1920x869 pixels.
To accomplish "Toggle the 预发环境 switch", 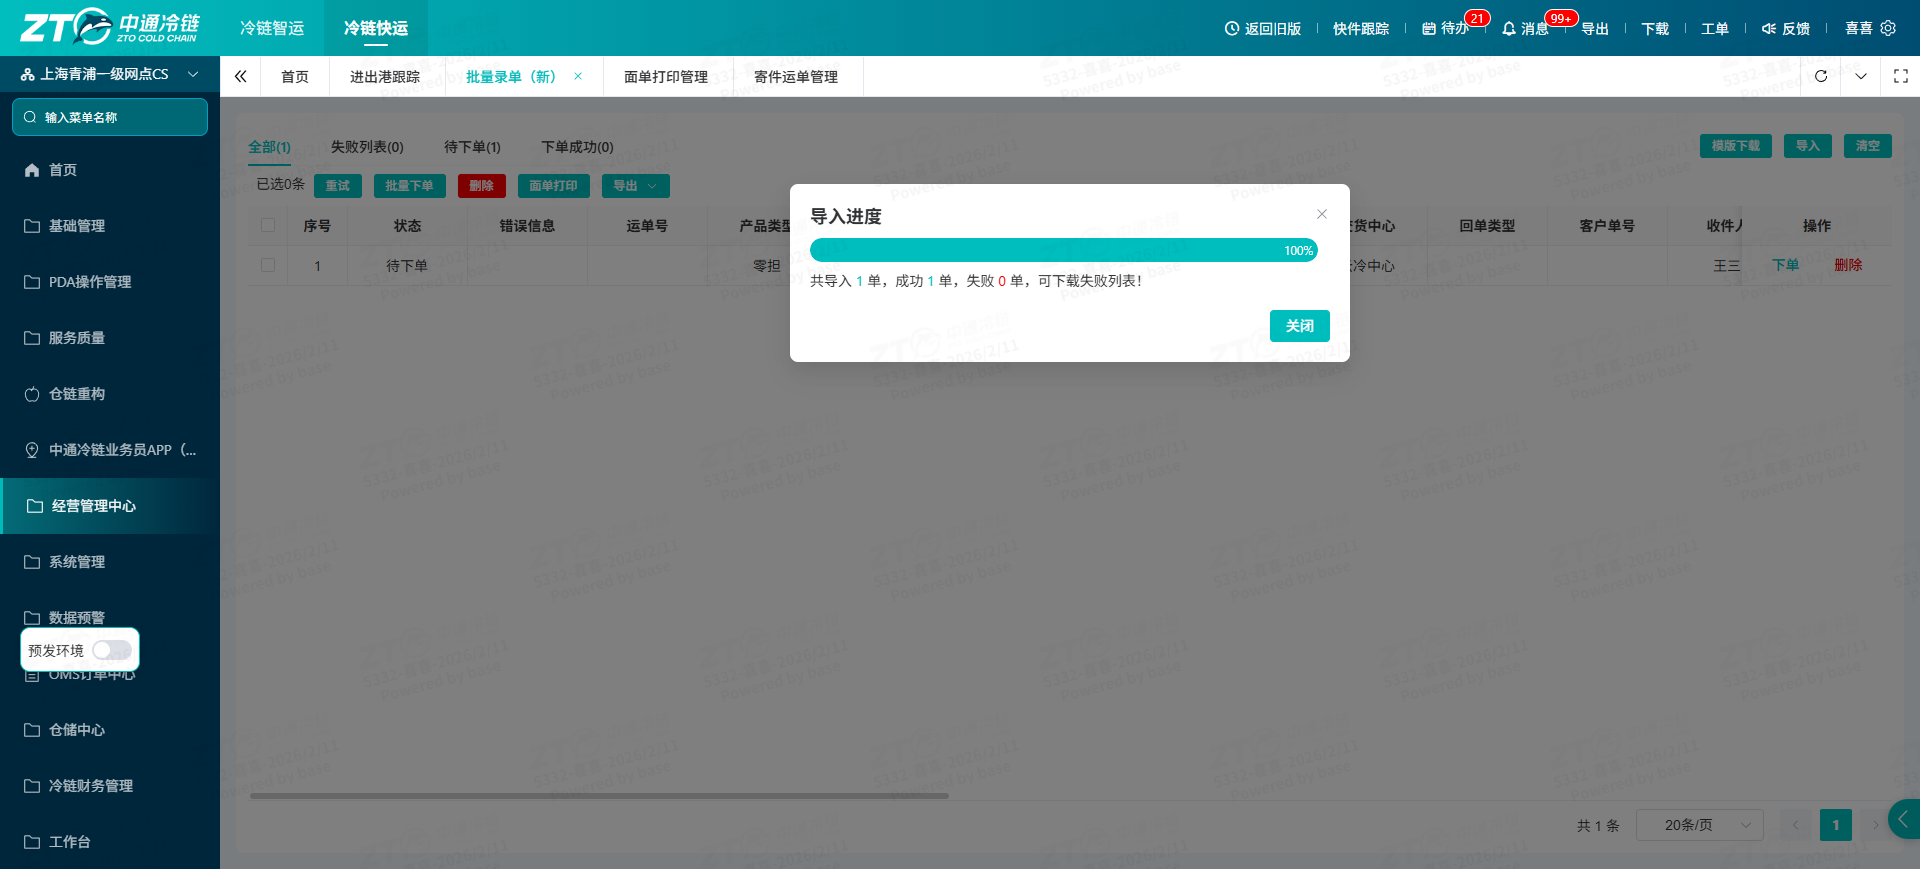I will [112, 650].
